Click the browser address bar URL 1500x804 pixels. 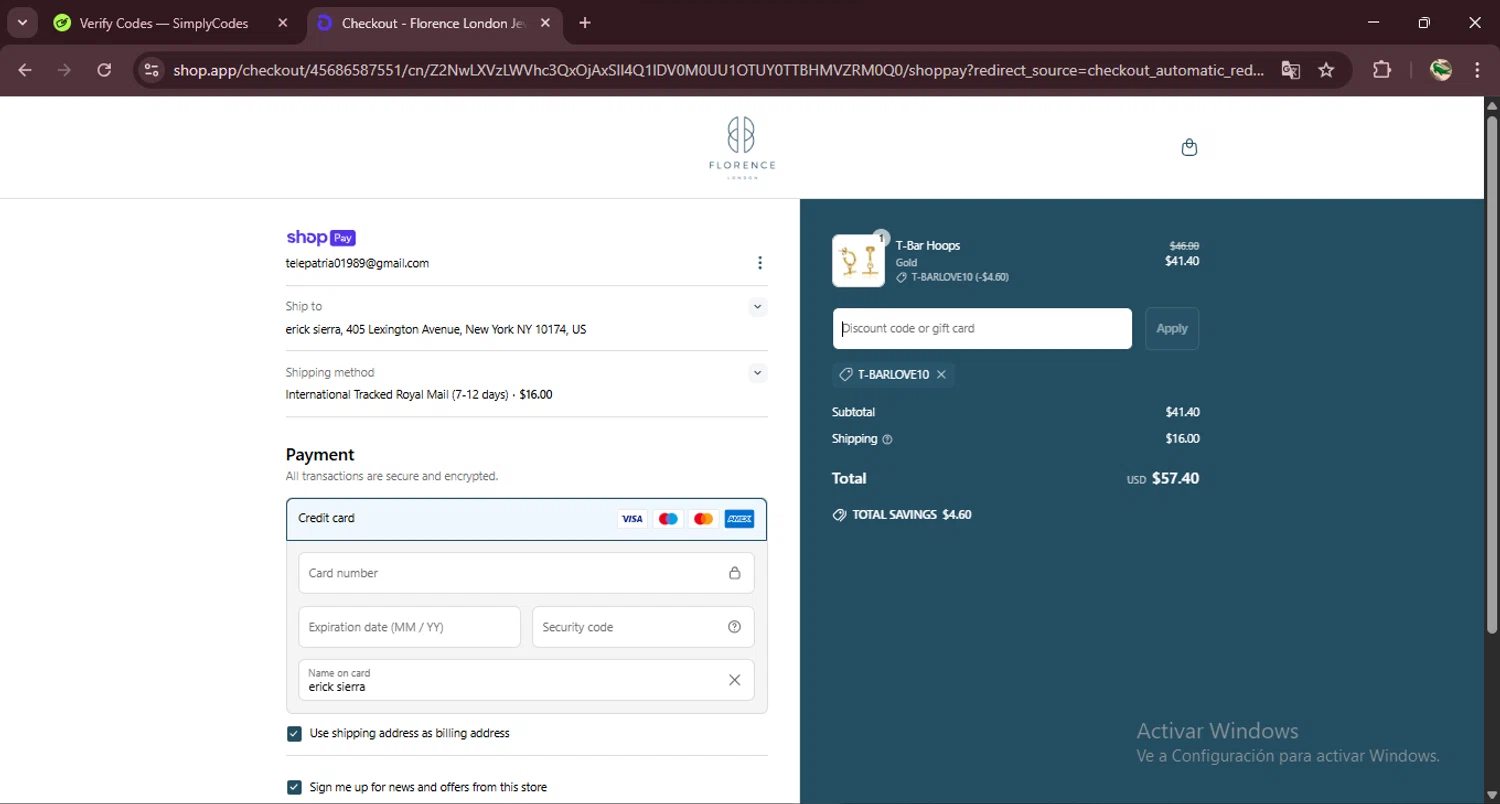point(718,70)
